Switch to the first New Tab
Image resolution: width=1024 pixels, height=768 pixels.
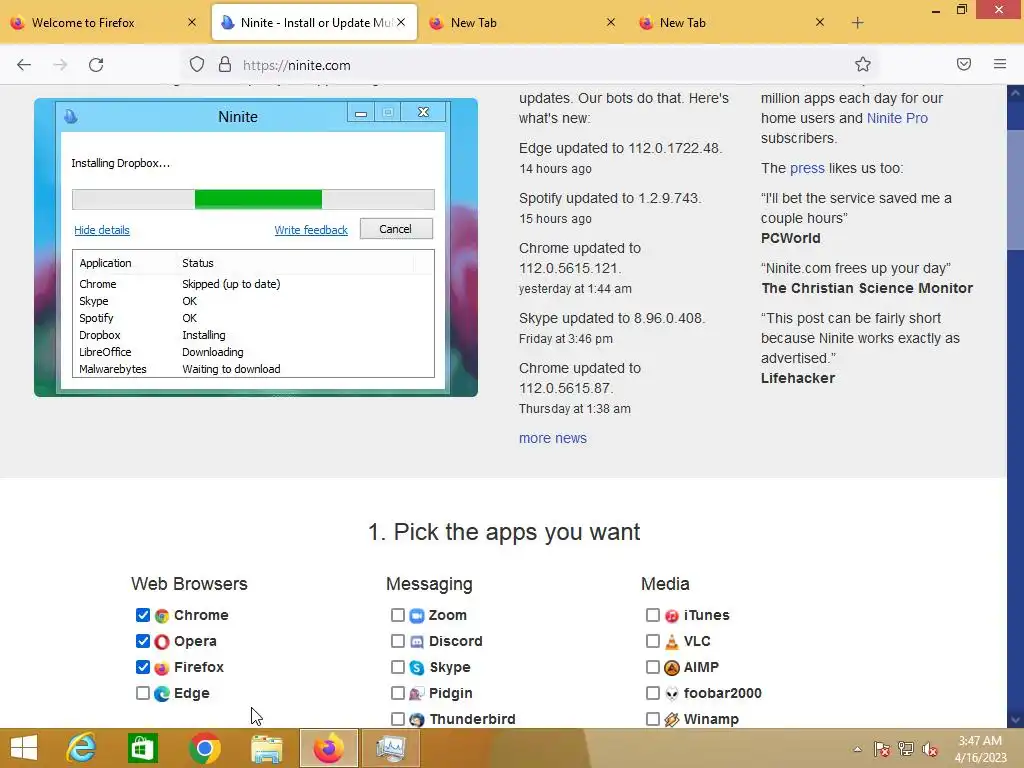click(x=522, y=23)
